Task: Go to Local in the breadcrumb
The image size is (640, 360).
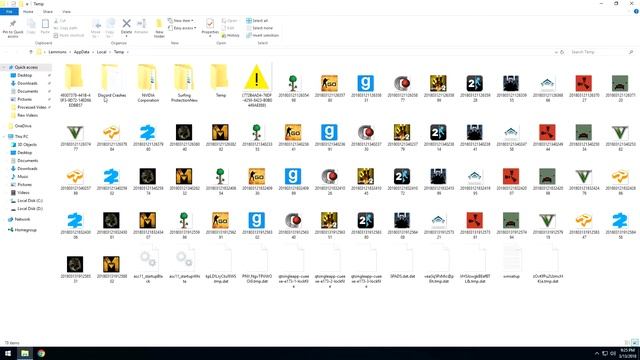Action: 102,52
